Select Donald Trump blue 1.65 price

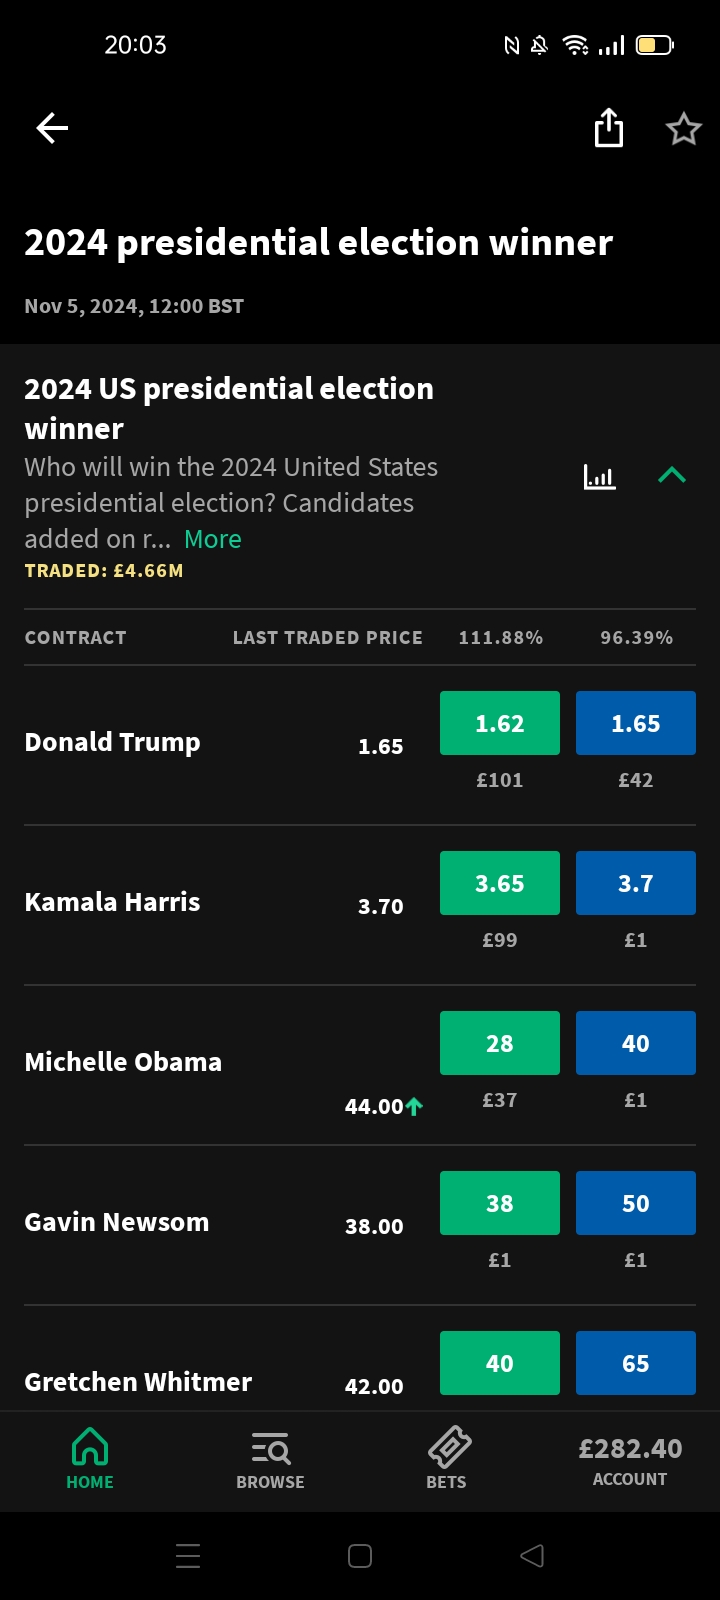636,723
